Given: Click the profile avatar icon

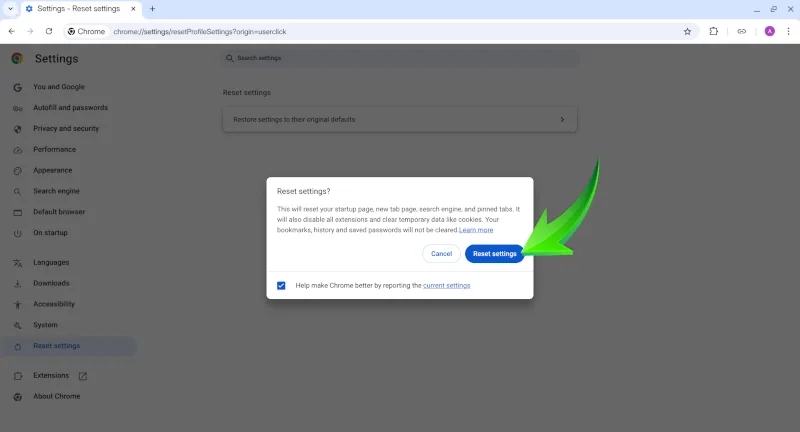Looking at the screenshot, I should click(x=769, y=31).
